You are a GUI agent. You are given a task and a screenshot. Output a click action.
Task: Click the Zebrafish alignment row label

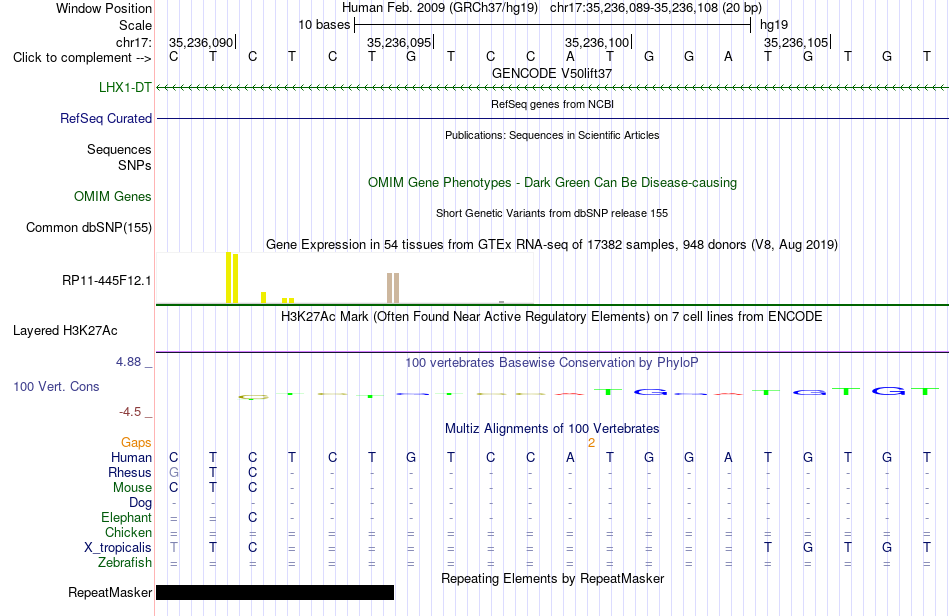click(125, 563)
